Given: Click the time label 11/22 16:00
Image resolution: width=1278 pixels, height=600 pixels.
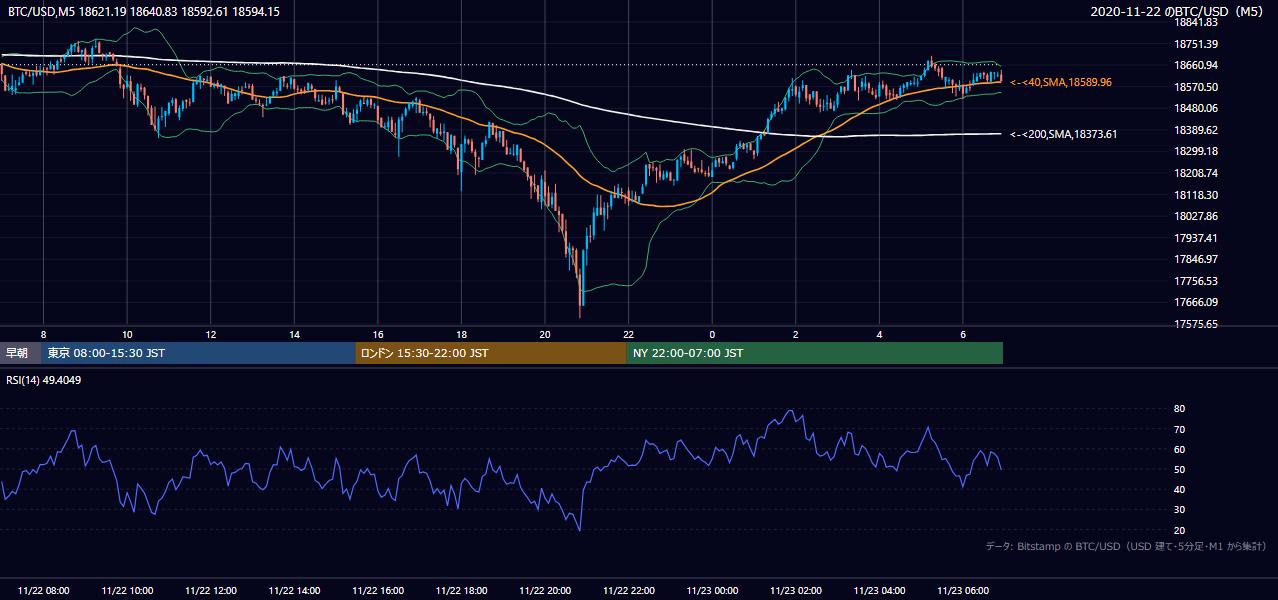Looking at the screenshot, I should (378, 591).
